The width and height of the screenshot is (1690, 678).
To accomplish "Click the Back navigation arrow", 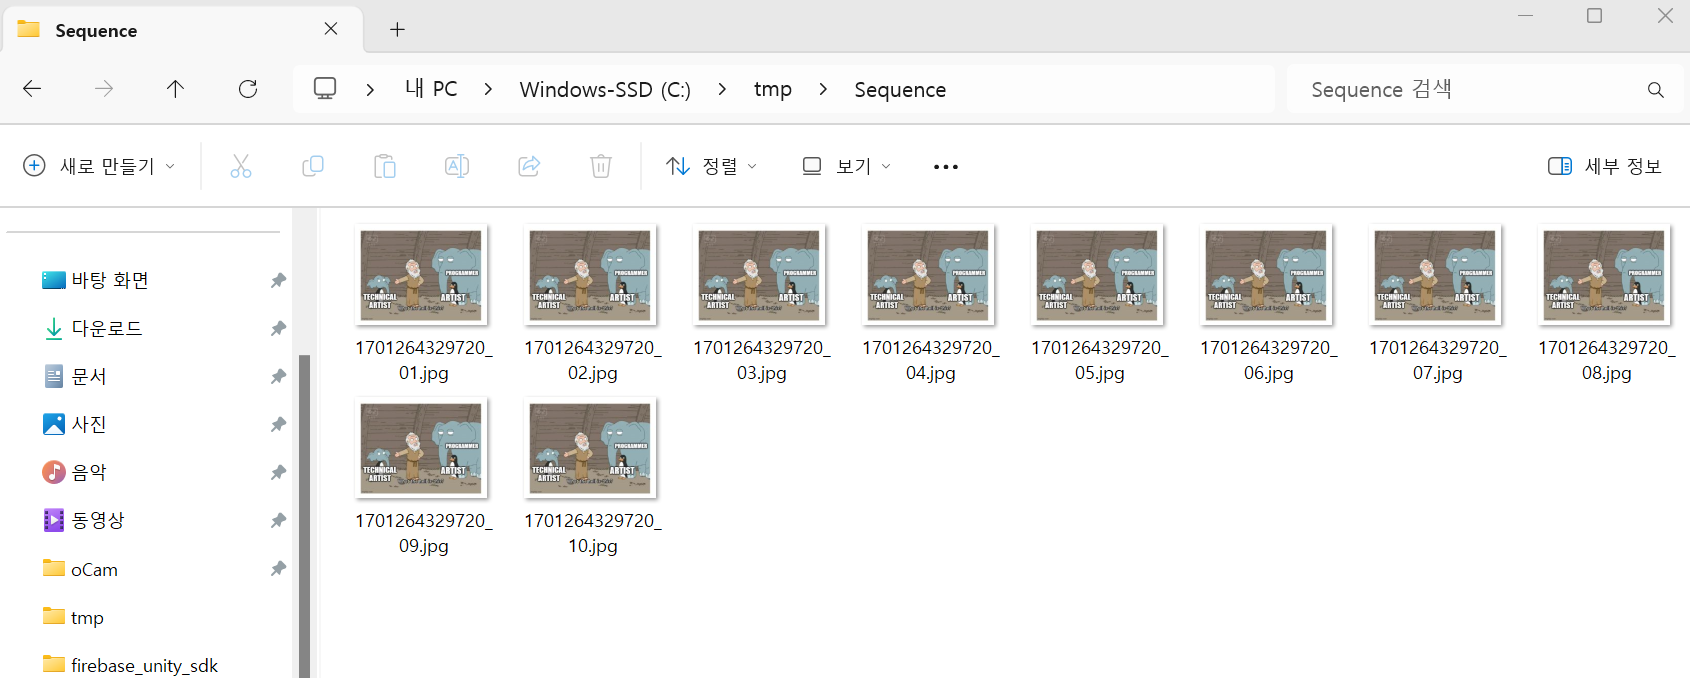I will 32,89.
